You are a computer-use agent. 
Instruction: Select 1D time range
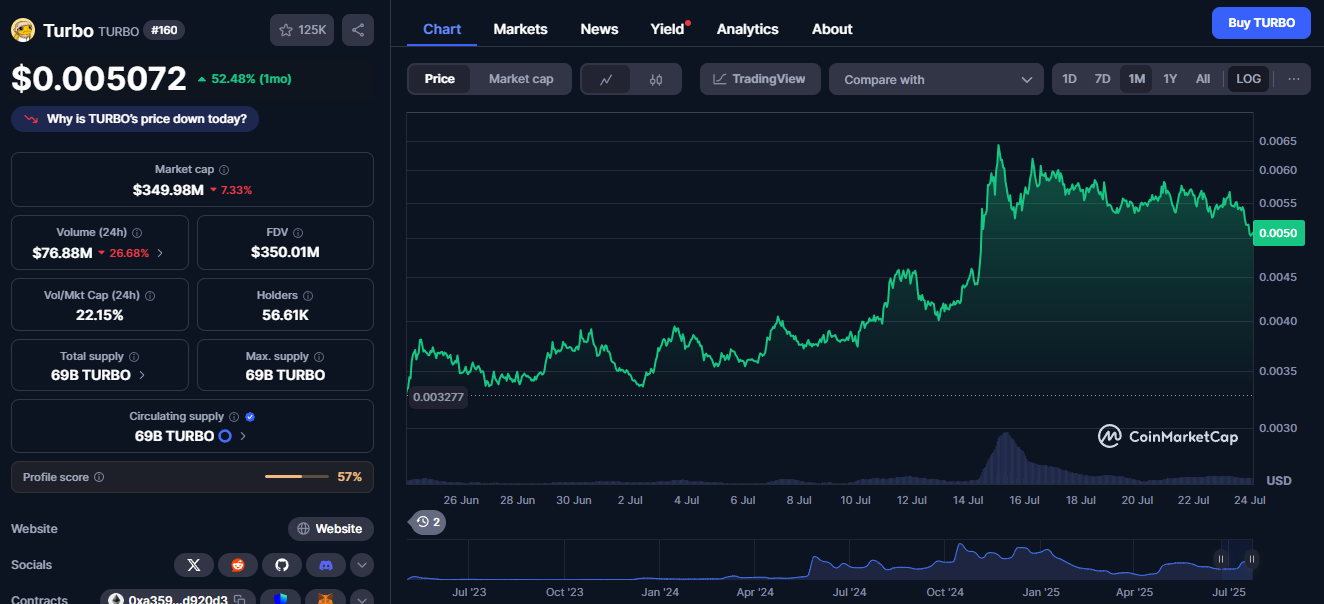(1069, 79)
